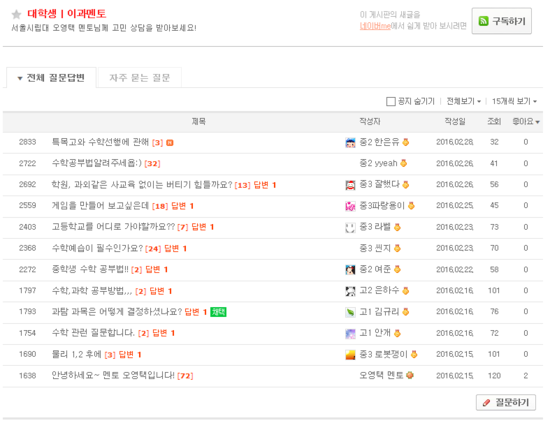Open post 안녕하세요~ 멘토 오영택입니다!
This screenshot has height=430, width=550.
click(x=113, y=376)
